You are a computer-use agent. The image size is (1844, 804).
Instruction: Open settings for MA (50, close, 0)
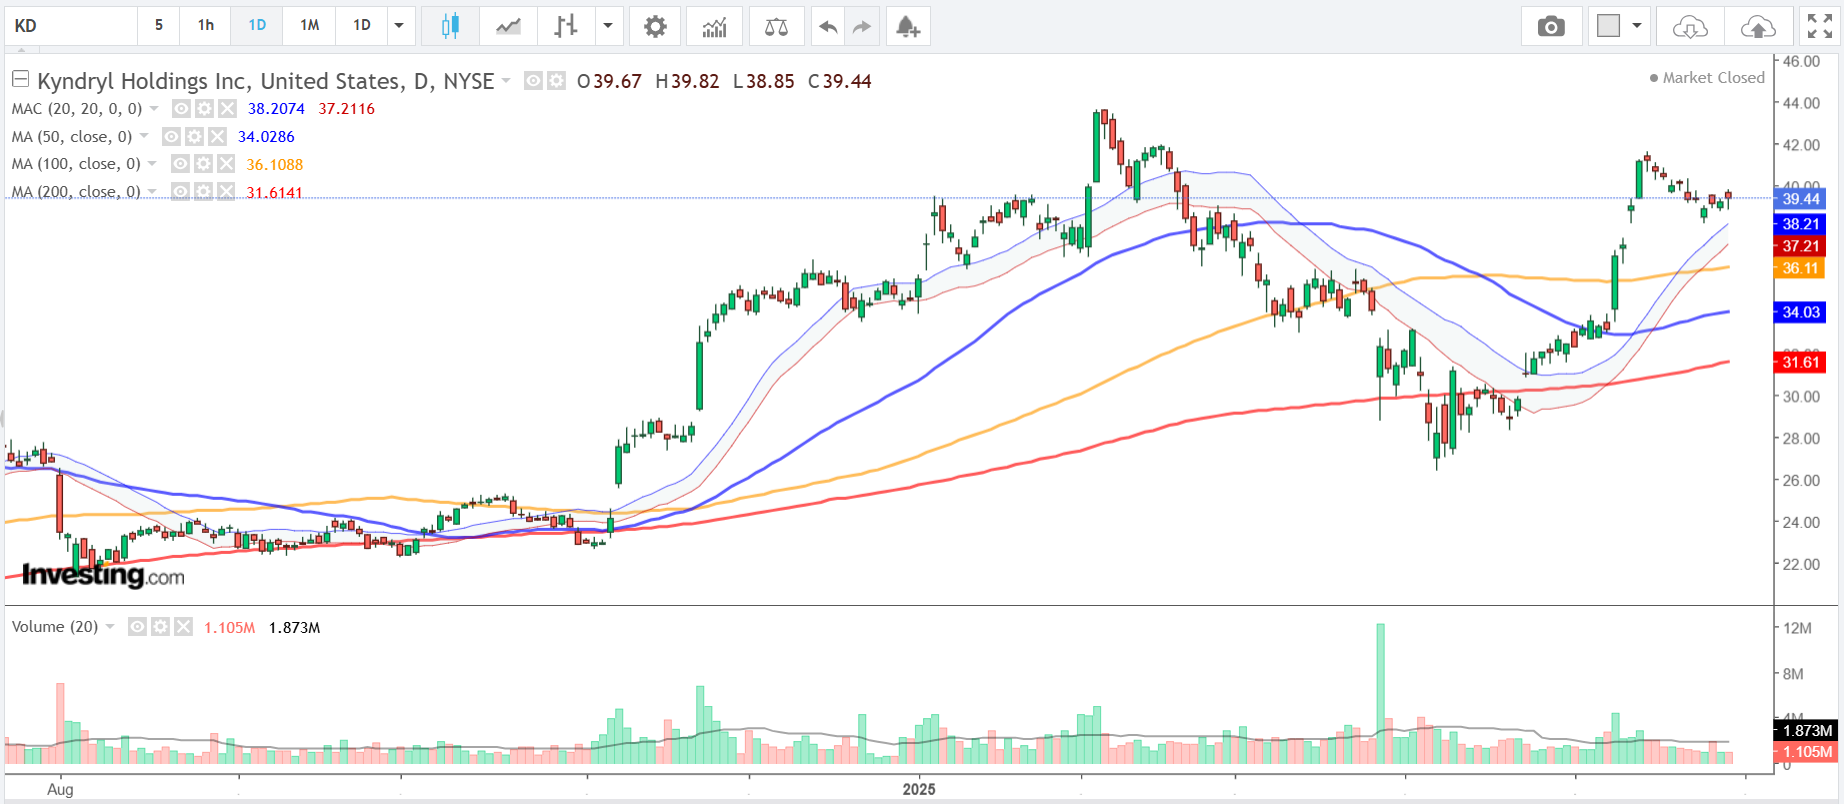pos(194,136)
